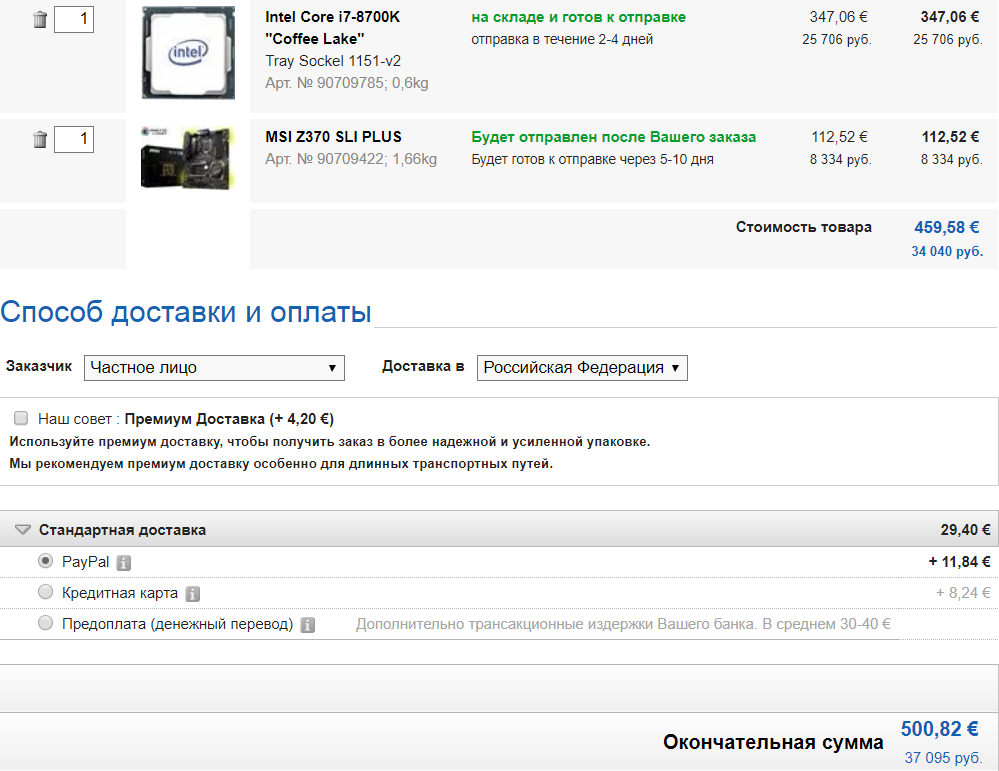The image size is (999, 771).
Task: Click отправка в течение 2-4 дней text
Action: (x=562, y=40)
